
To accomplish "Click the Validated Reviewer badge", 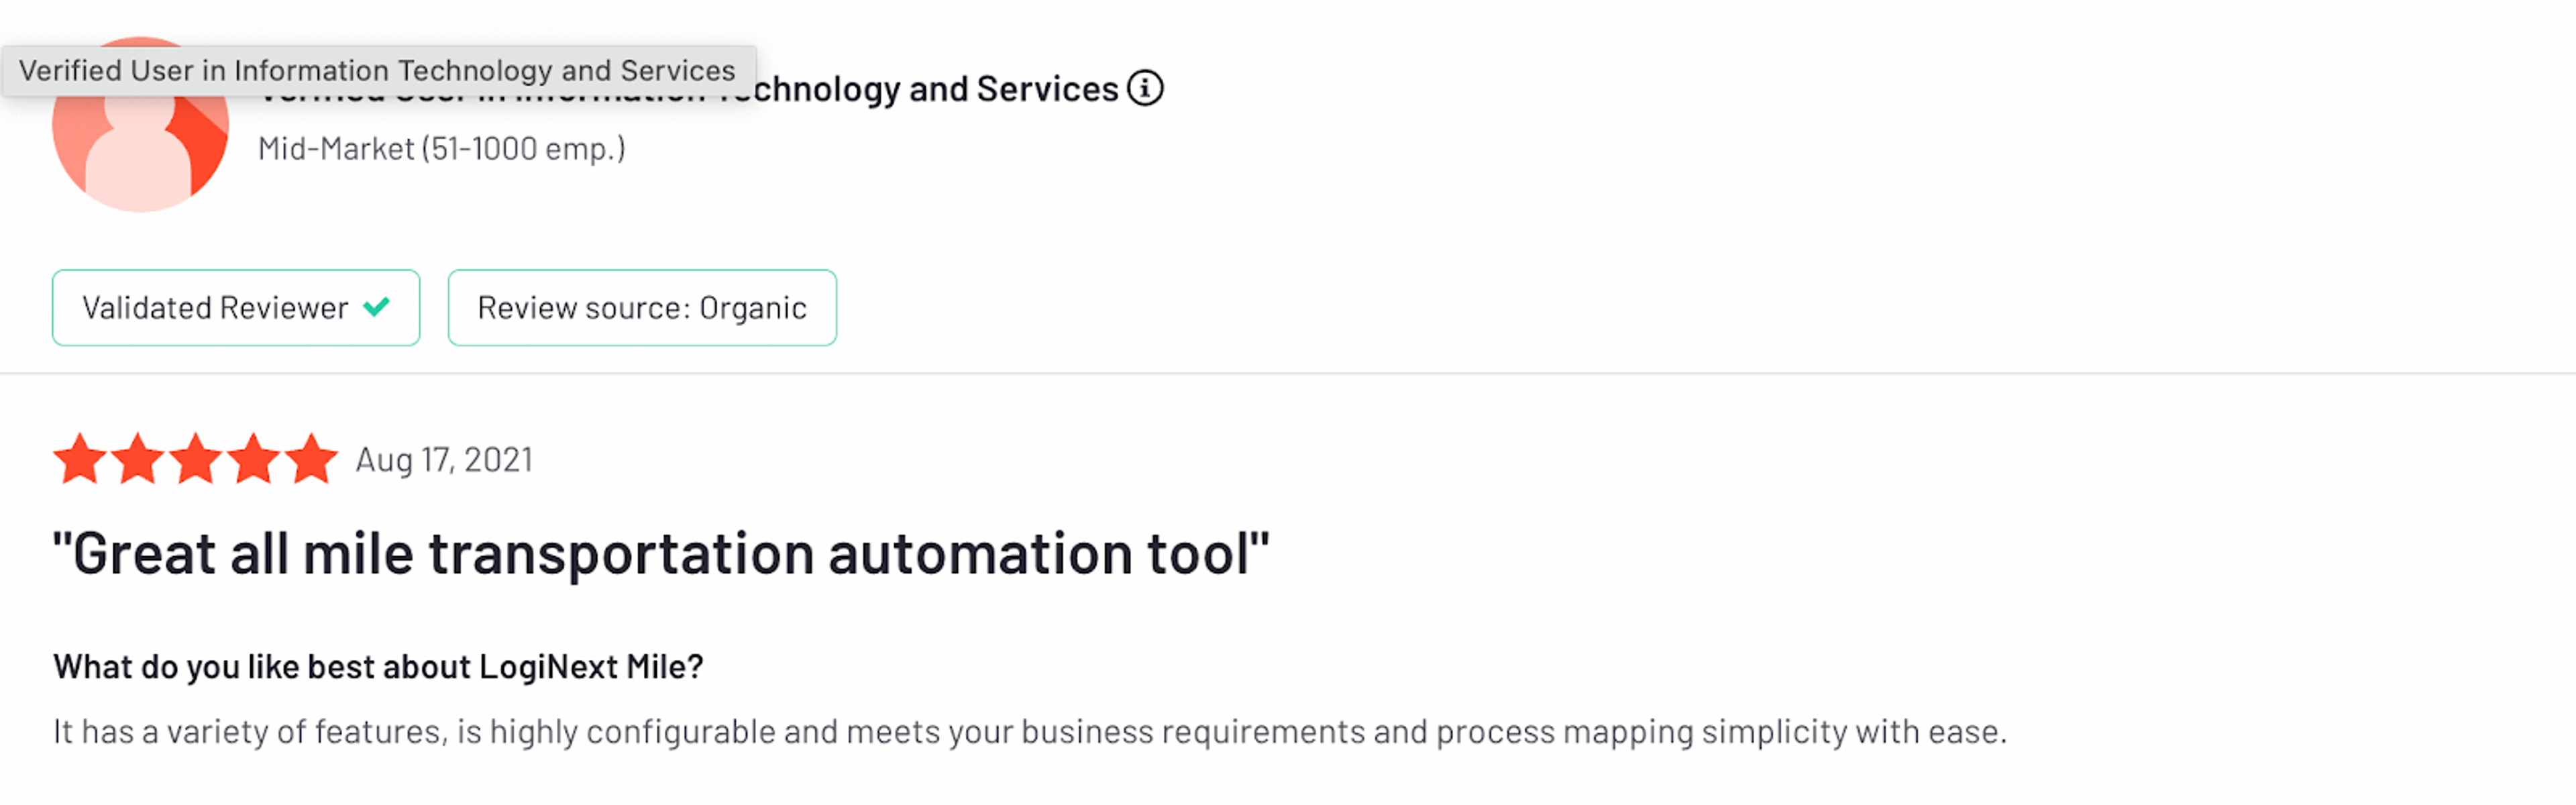I will coord(236,307).
